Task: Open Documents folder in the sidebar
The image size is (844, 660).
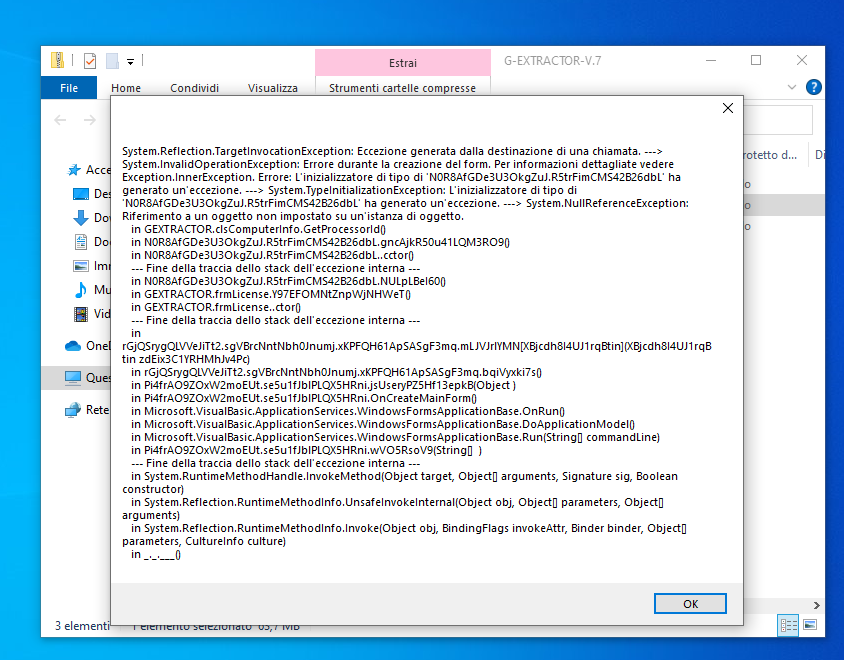Action: pos(92,242)
